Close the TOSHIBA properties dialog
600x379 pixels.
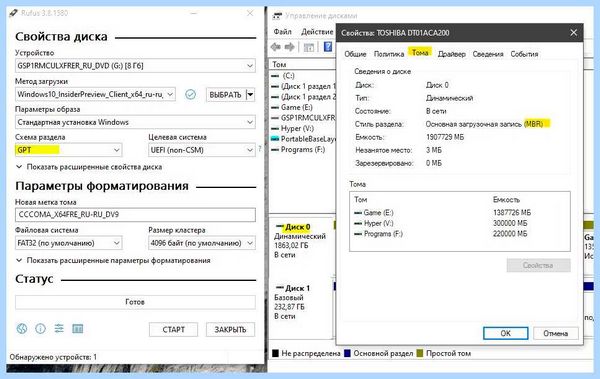[573, 33]
